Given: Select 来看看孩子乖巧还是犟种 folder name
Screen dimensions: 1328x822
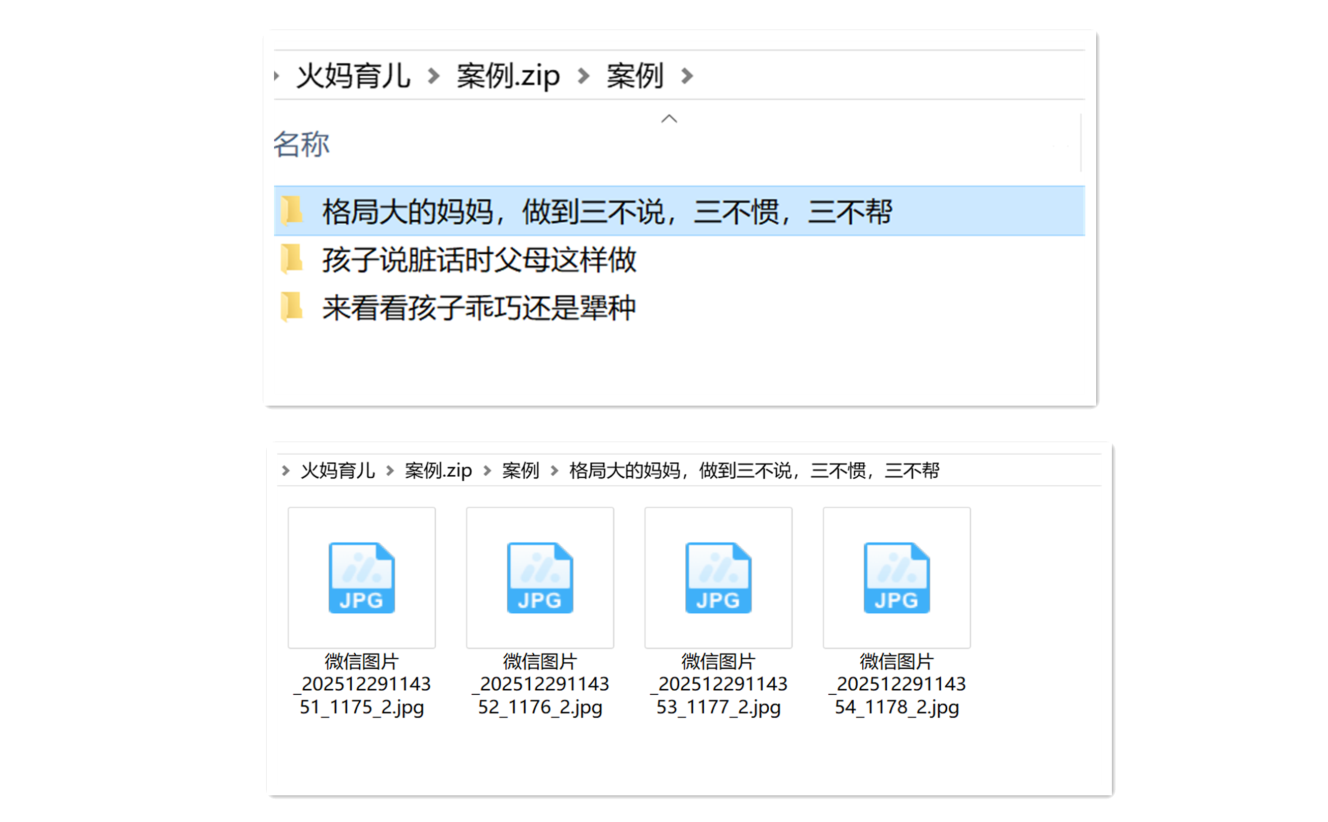Looking at the screenshot, I should (479, 306).
